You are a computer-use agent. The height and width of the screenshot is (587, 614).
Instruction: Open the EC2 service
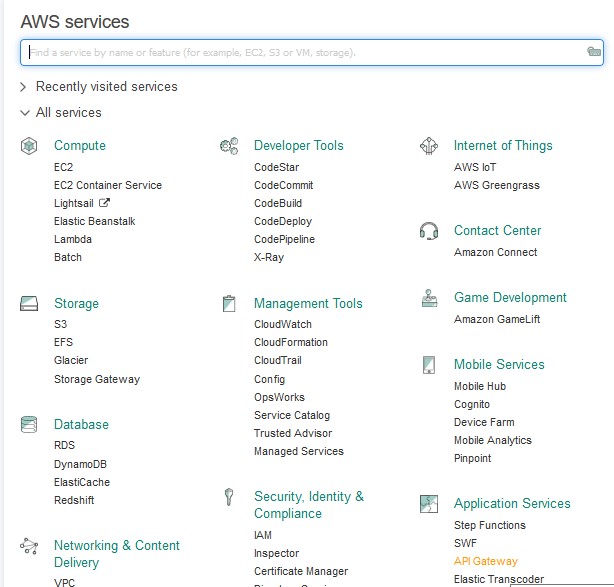(x=63, y=167)
